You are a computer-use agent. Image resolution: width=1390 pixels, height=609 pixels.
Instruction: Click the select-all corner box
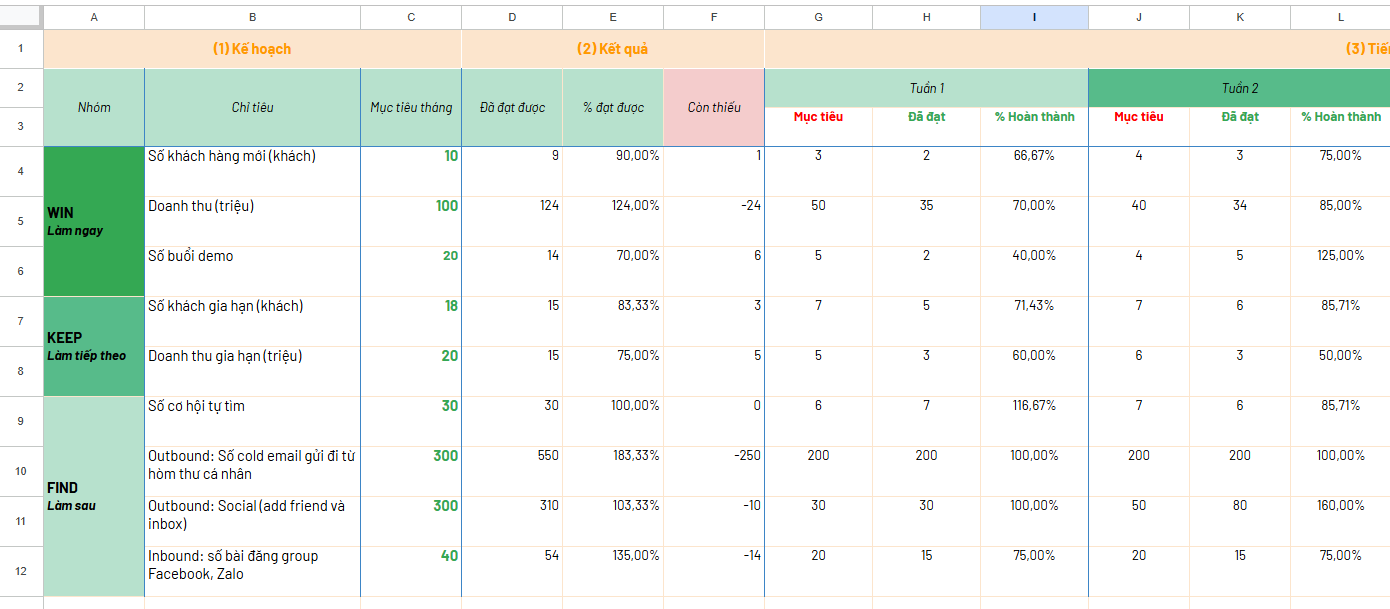coord(21,17)
